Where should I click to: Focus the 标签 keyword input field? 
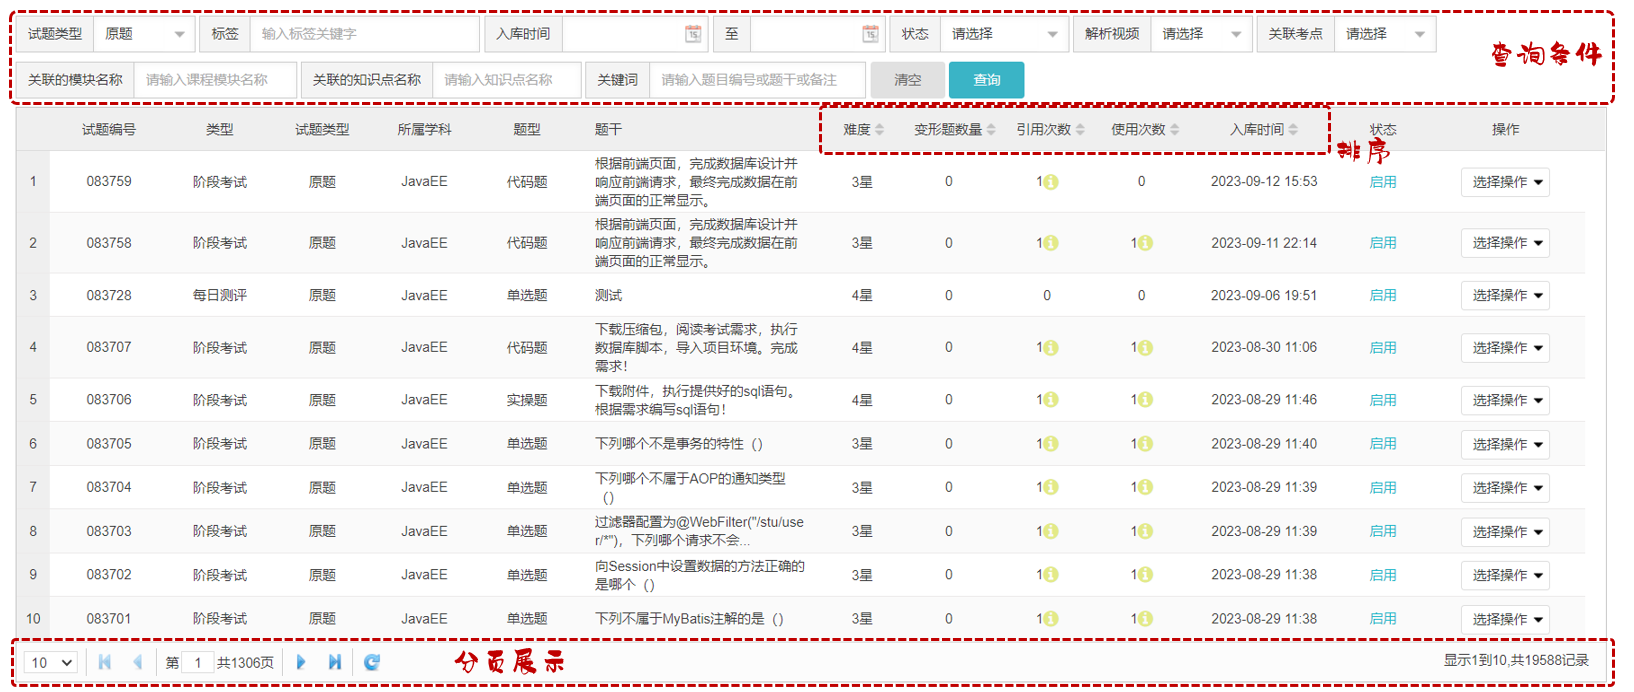tap(365, 34)
